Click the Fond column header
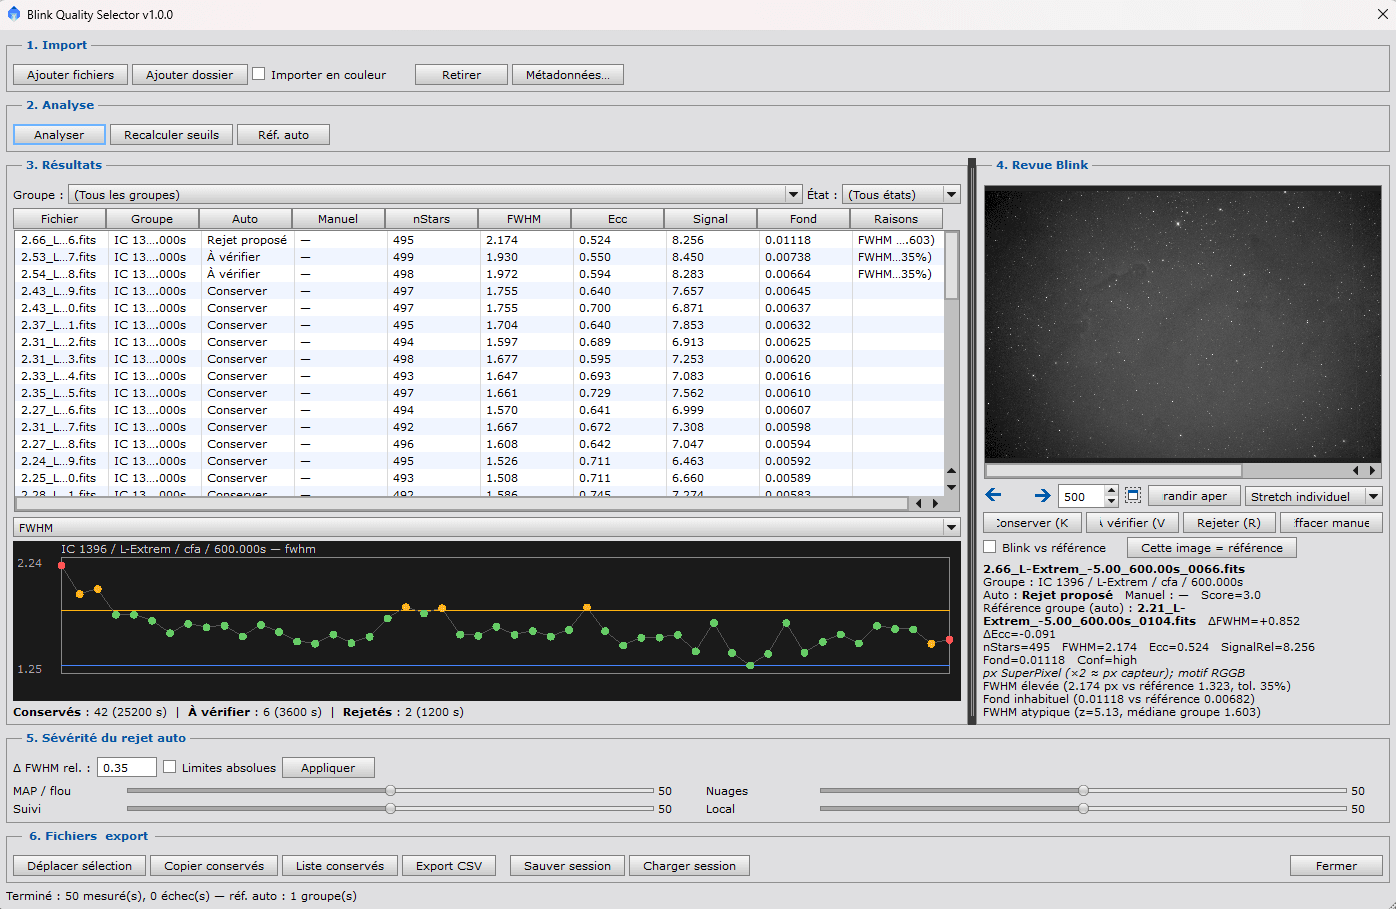 pos(803,219)
